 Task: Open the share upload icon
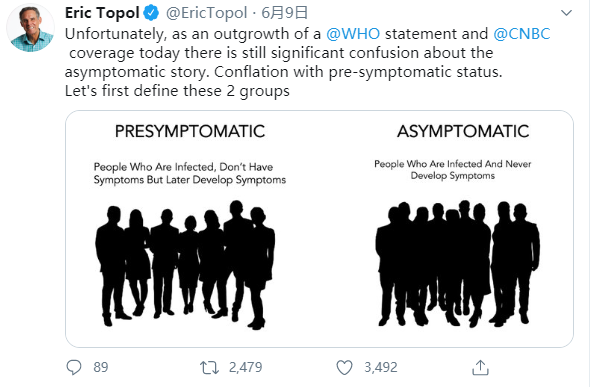480,367
